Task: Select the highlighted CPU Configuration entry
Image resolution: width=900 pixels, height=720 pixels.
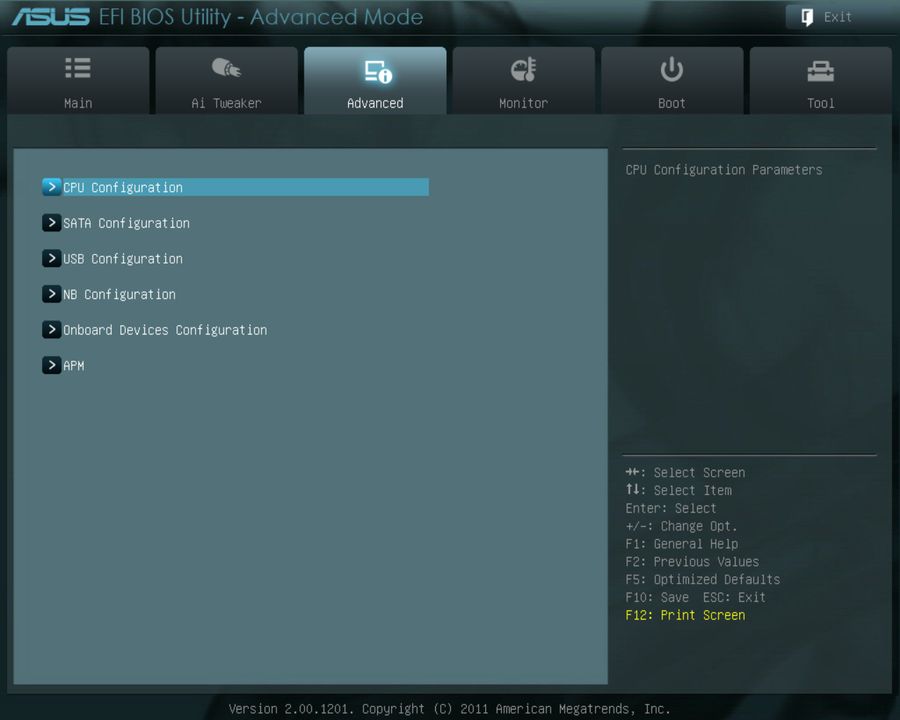Action: coord(123,187)
